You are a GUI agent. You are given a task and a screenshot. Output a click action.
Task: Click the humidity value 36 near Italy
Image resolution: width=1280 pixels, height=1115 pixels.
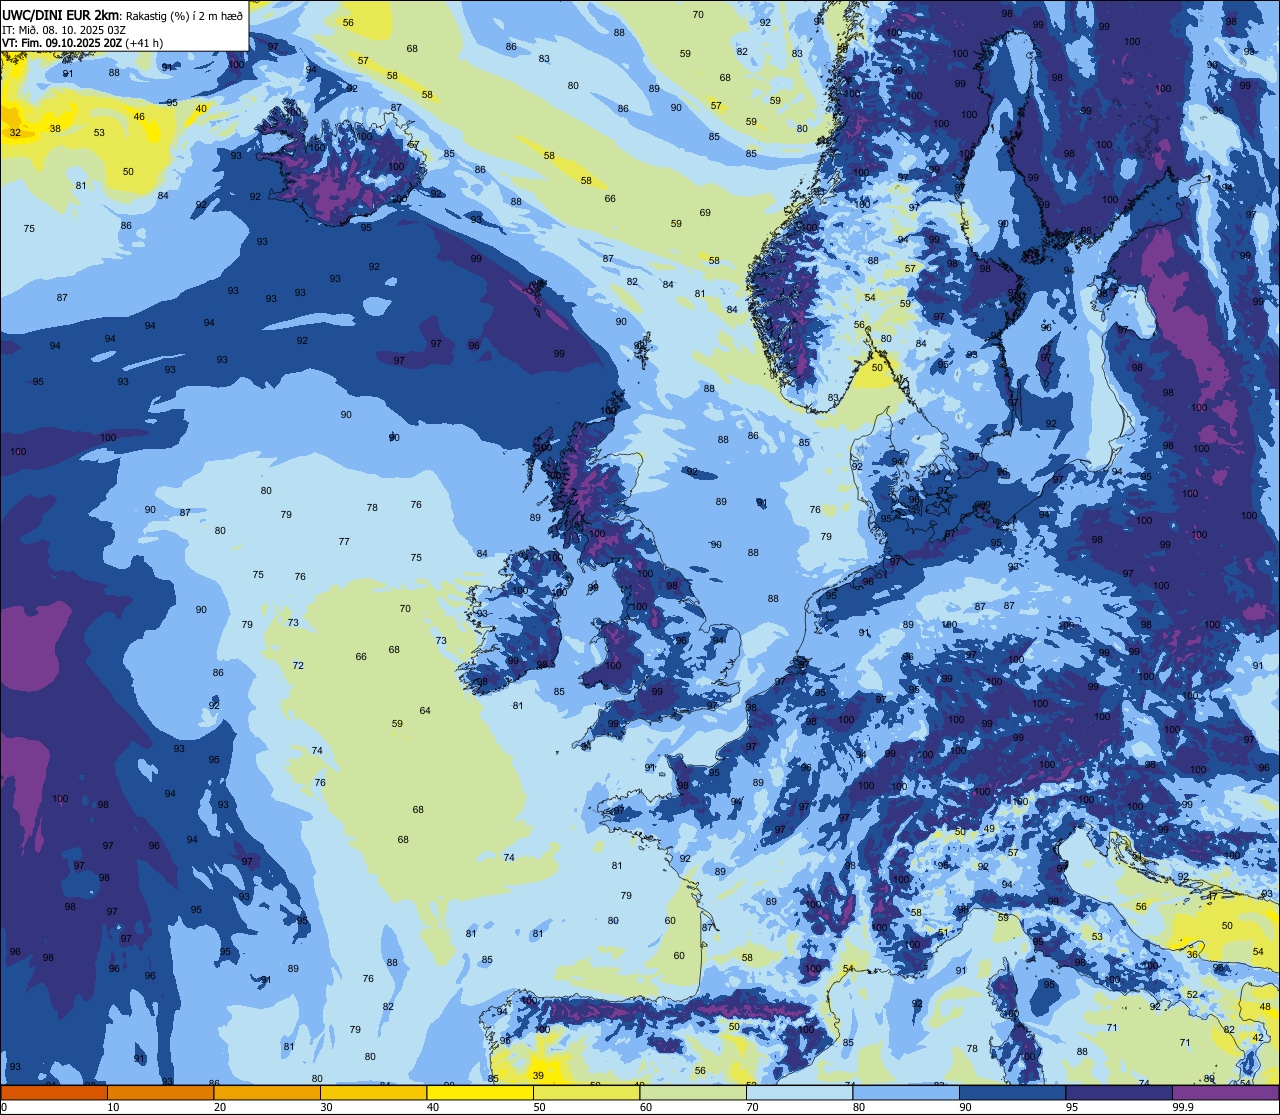(x=1192, y=954)
